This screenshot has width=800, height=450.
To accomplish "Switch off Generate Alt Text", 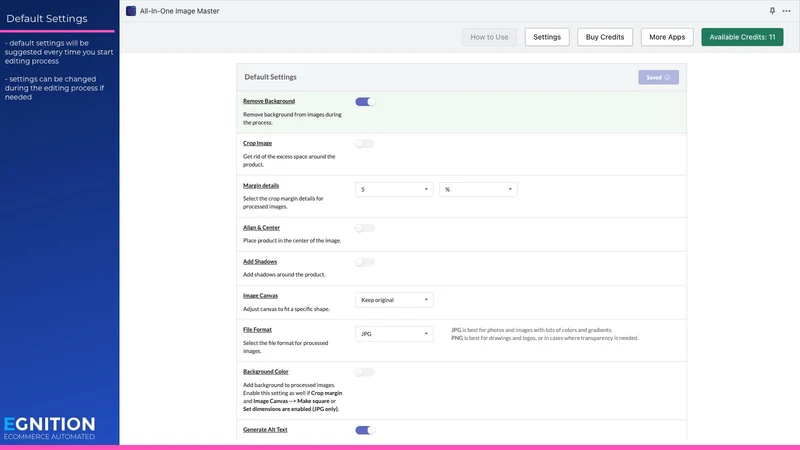I will 365,430.
